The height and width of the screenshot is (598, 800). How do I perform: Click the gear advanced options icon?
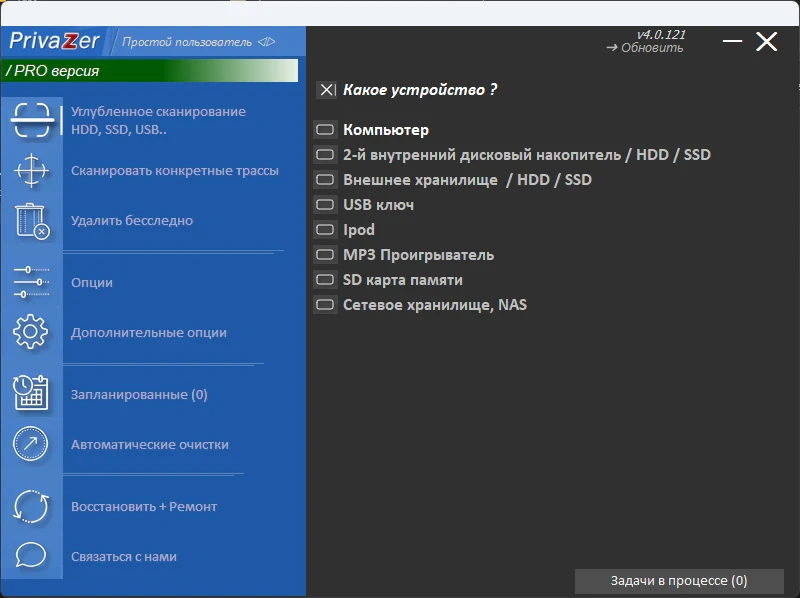coord(31,332)
